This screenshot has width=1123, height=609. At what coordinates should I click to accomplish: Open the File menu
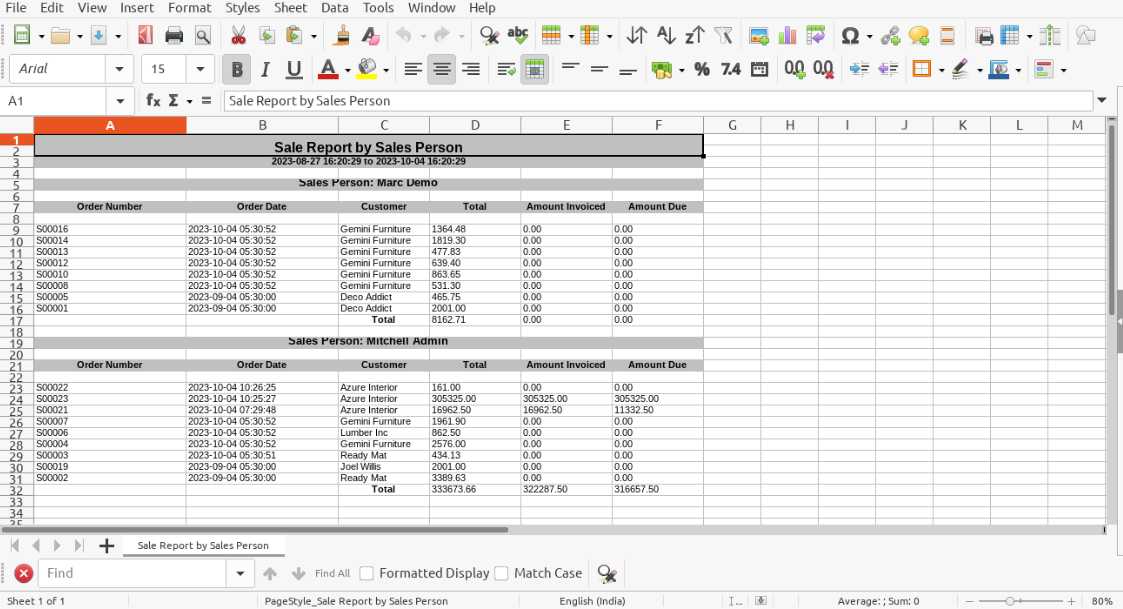pyautogui.click(x=16, y=8)
